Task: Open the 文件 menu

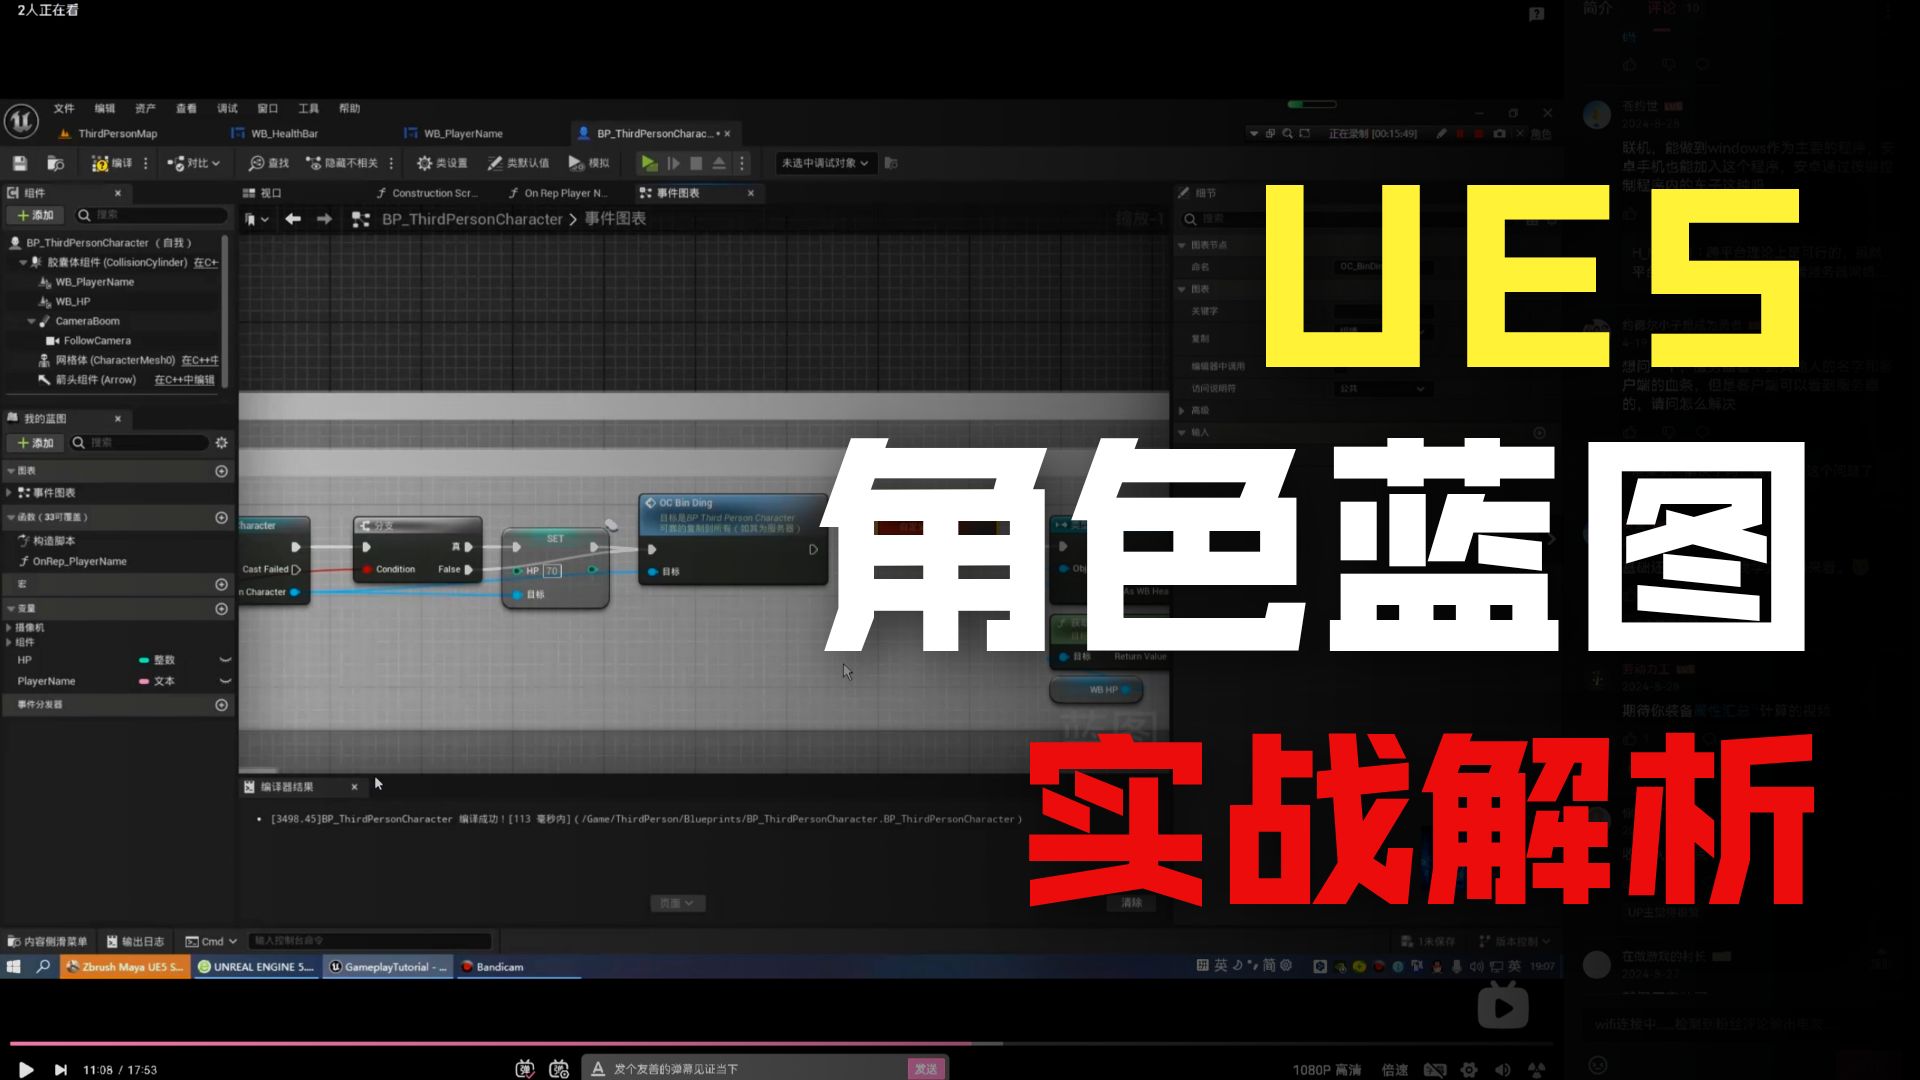Action: pyautogui.click(x=64, y=108)
